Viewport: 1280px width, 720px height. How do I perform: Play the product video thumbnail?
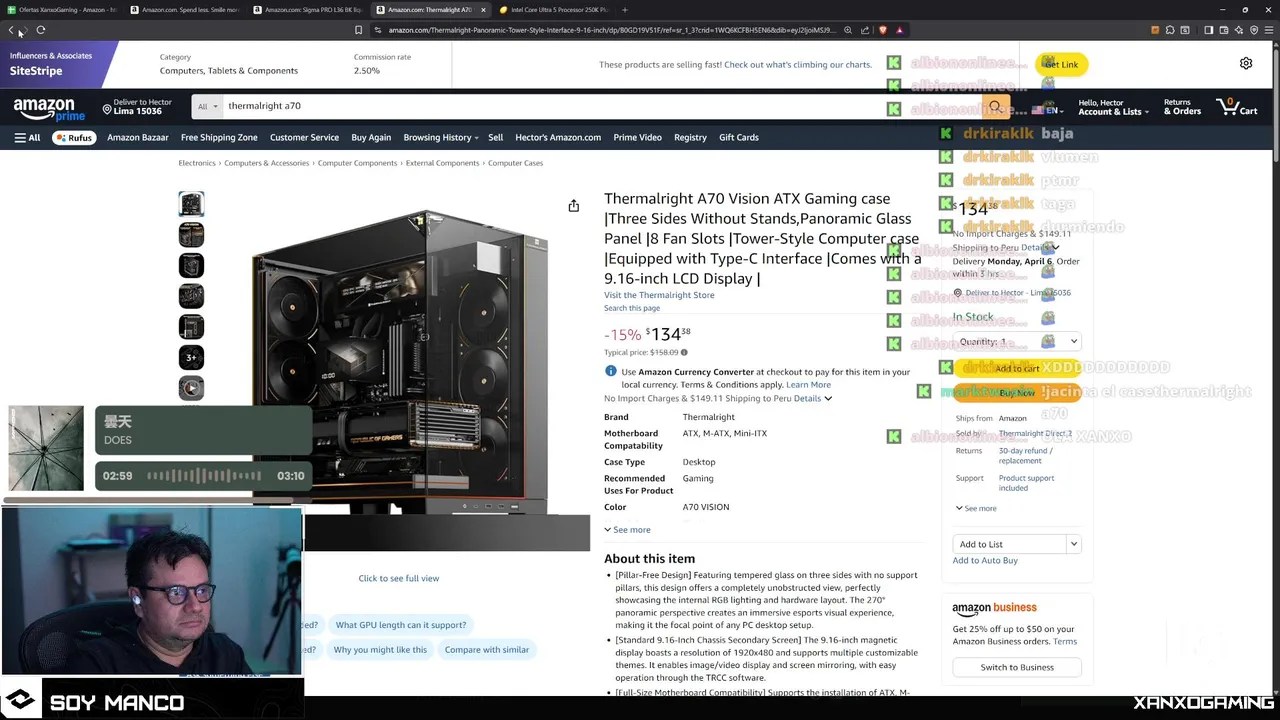pos(191,387)
